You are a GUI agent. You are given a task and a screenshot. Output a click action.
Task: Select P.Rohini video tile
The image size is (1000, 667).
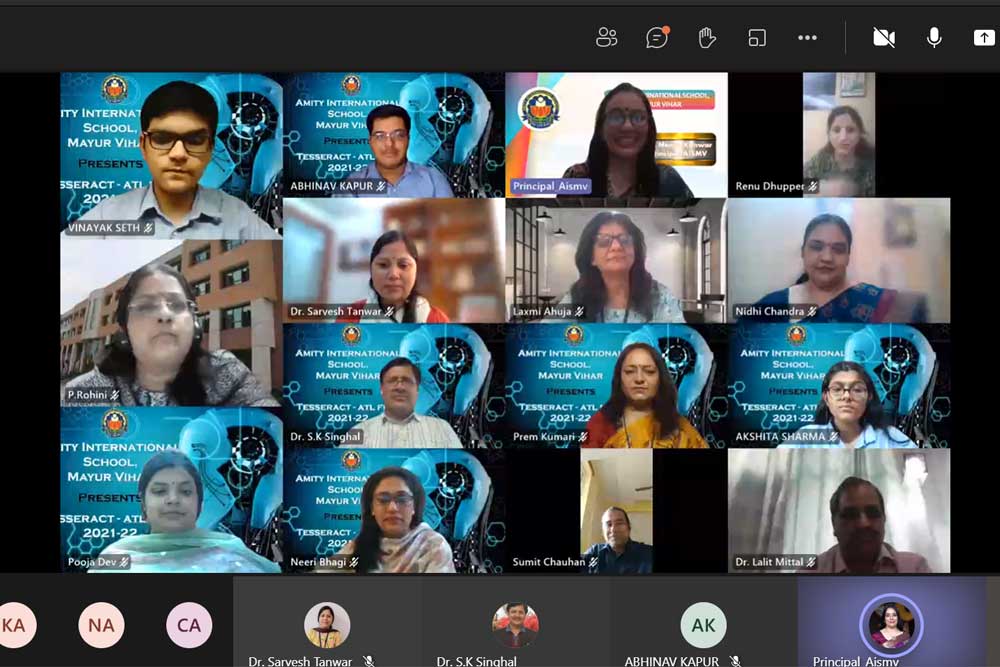point(172,323)
